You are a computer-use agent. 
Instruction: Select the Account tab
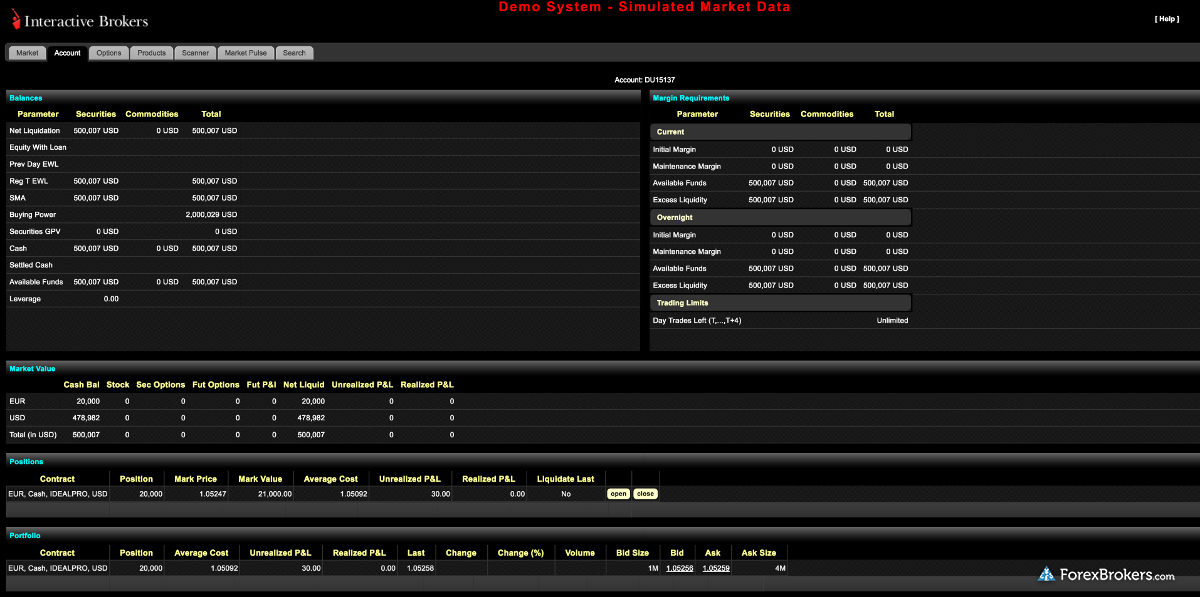[67, 53]
